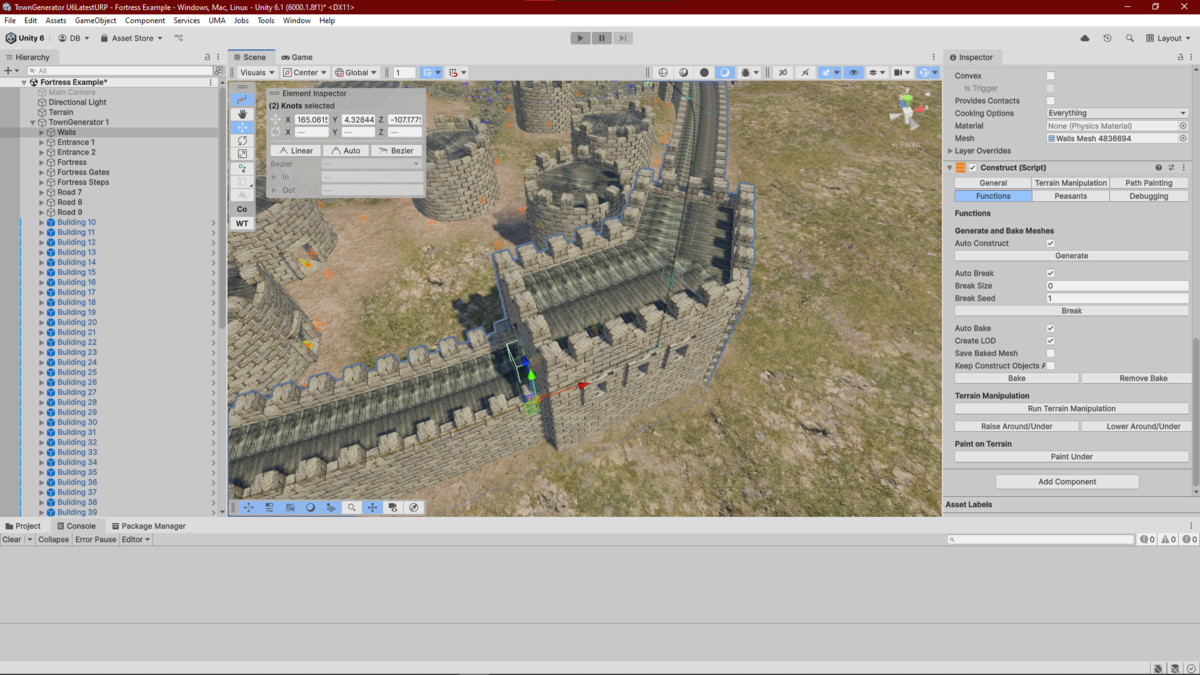
Task: Click the Play button in the top toolbar
Action: tap(580, 38)
